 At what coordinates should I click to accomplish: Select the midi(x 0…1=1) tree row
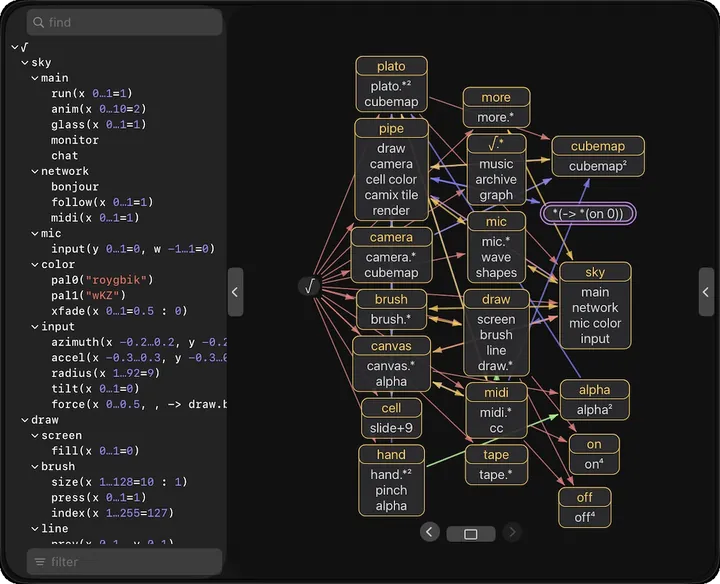[95, 218]
